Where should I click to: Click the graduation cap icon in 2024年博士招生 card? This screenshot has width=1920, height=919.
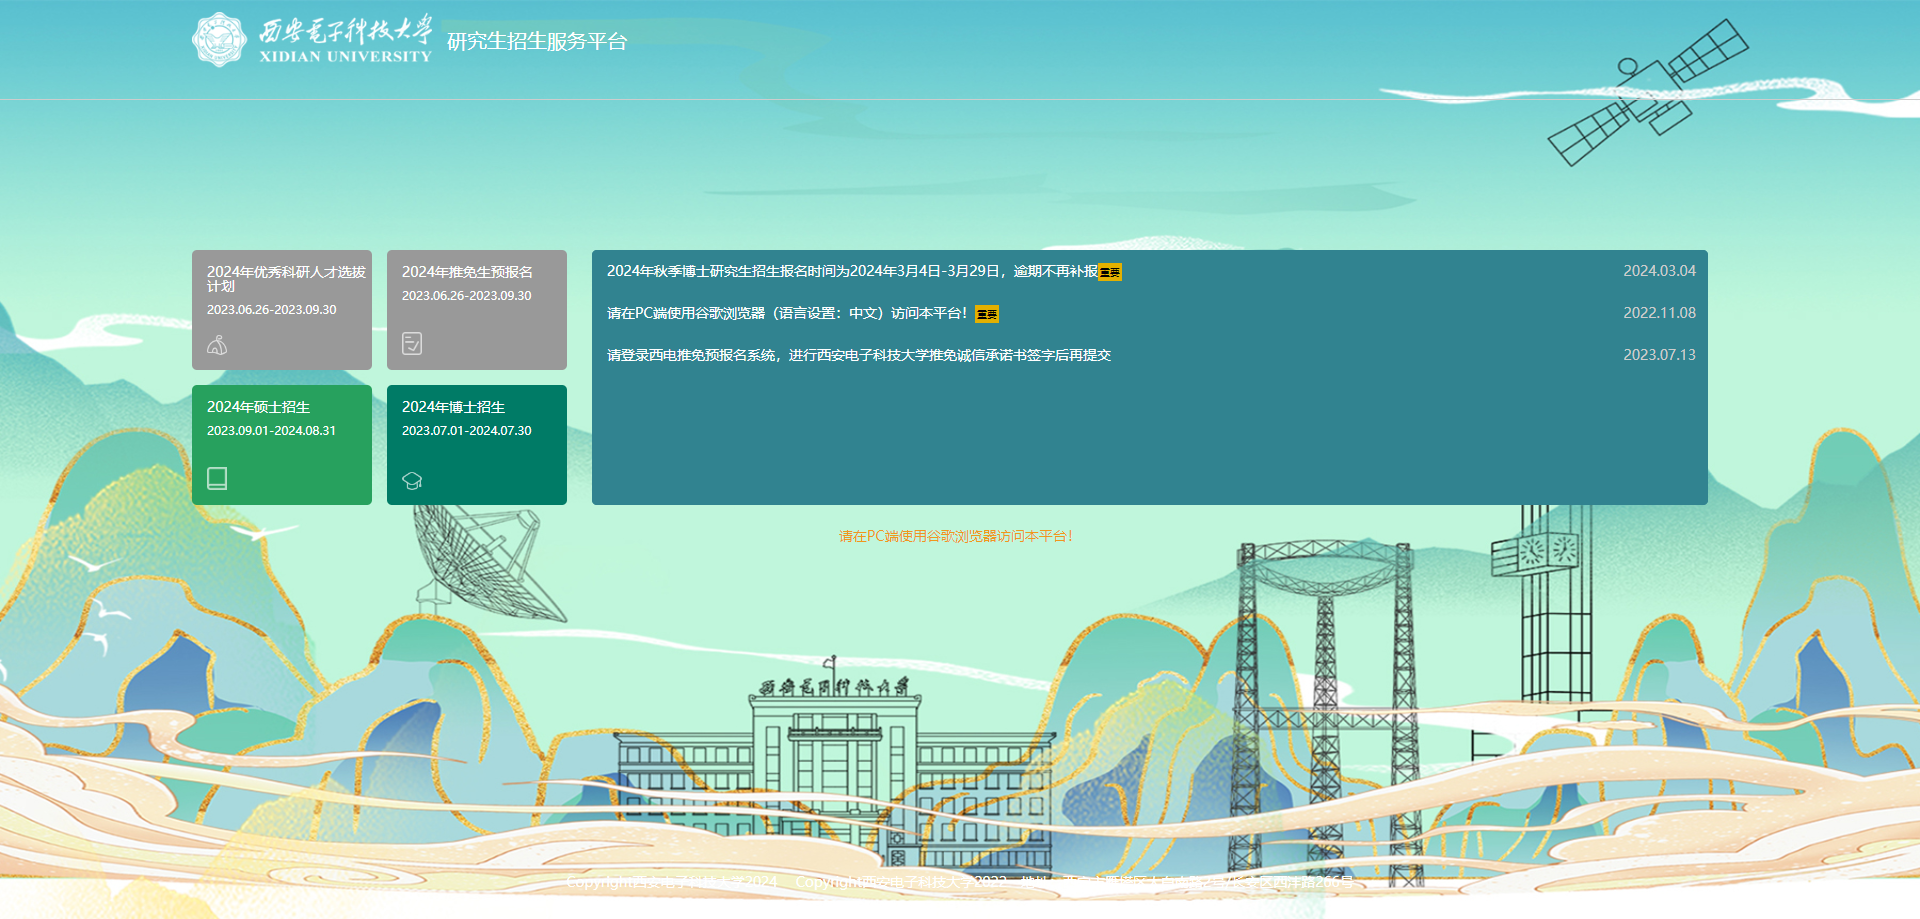(412, 480)
